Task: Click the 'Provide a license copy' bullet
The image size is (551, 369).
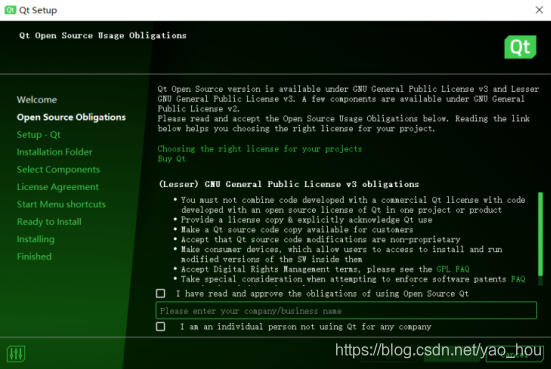Action: (x=306, y=220)
